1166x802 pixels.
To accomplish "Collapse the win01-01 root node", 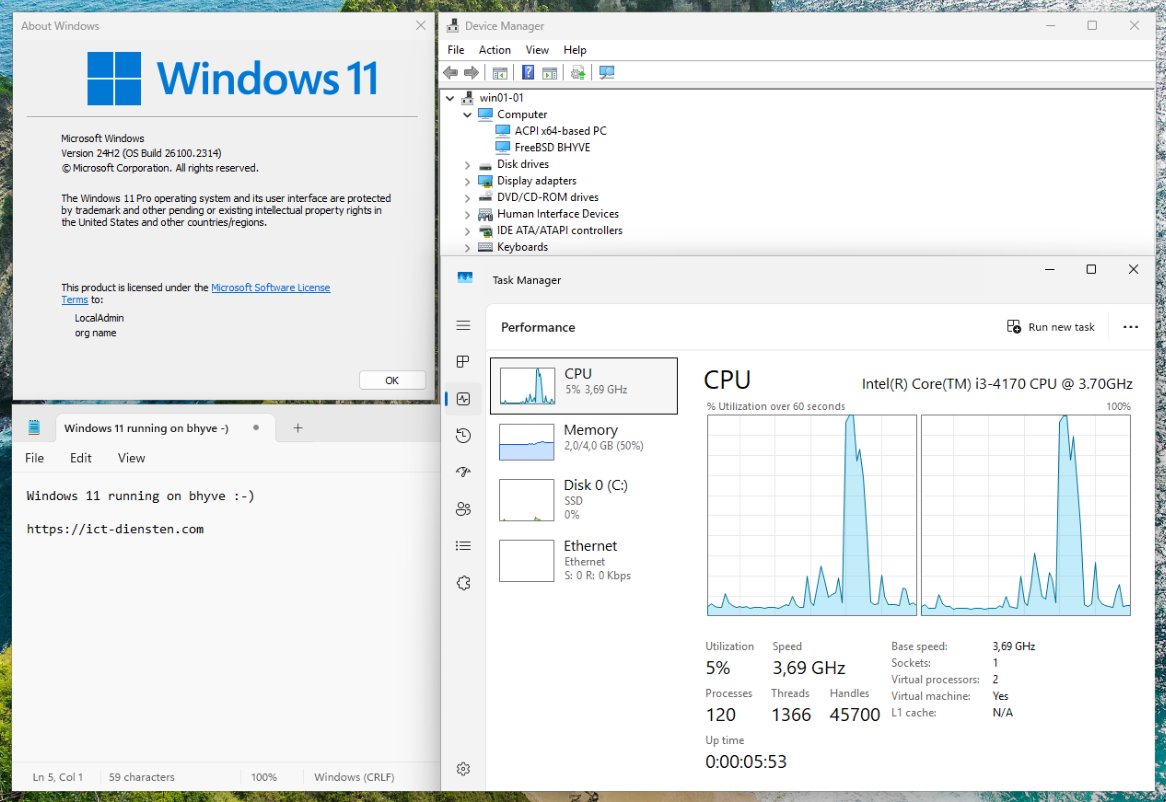I will pyautogui.click(x=450, y=98).
